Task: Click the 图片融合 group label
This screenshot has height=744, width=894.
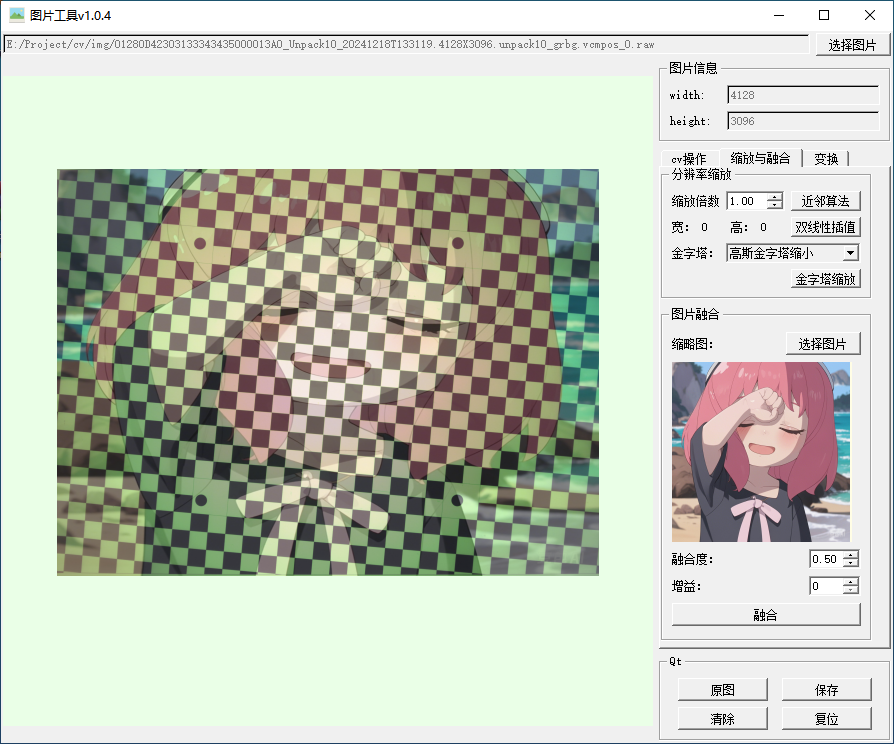Action: click(x=695, y=314)
